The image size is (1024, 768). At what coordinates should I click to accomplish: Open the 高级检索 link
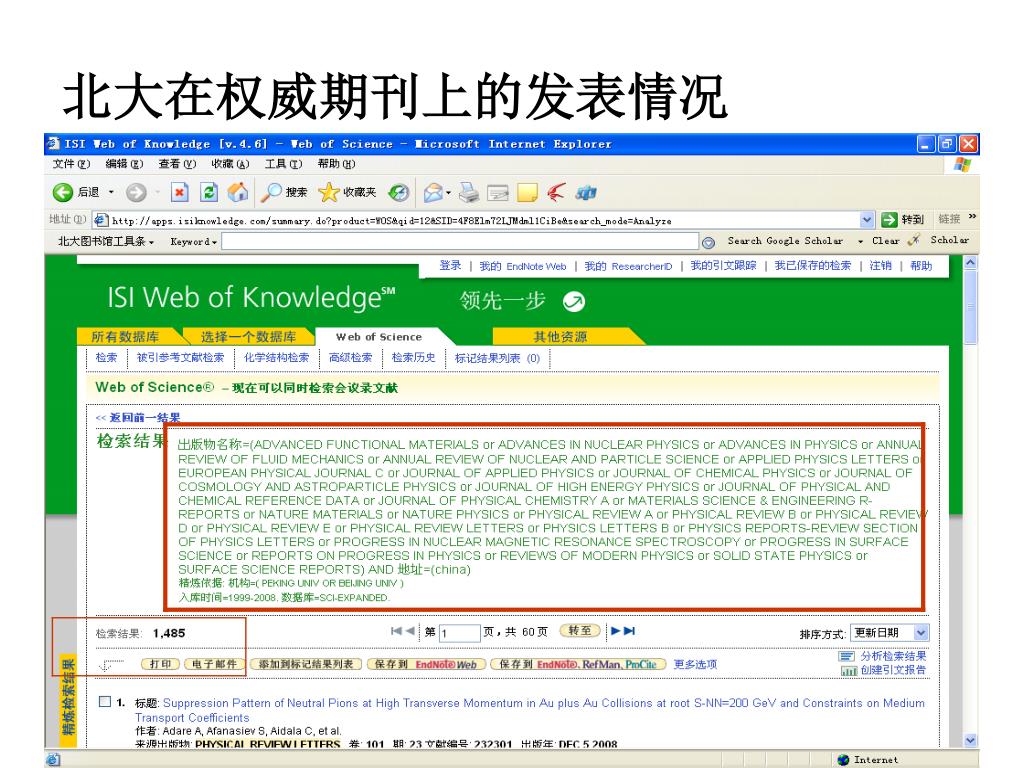(x=350, y=358)
